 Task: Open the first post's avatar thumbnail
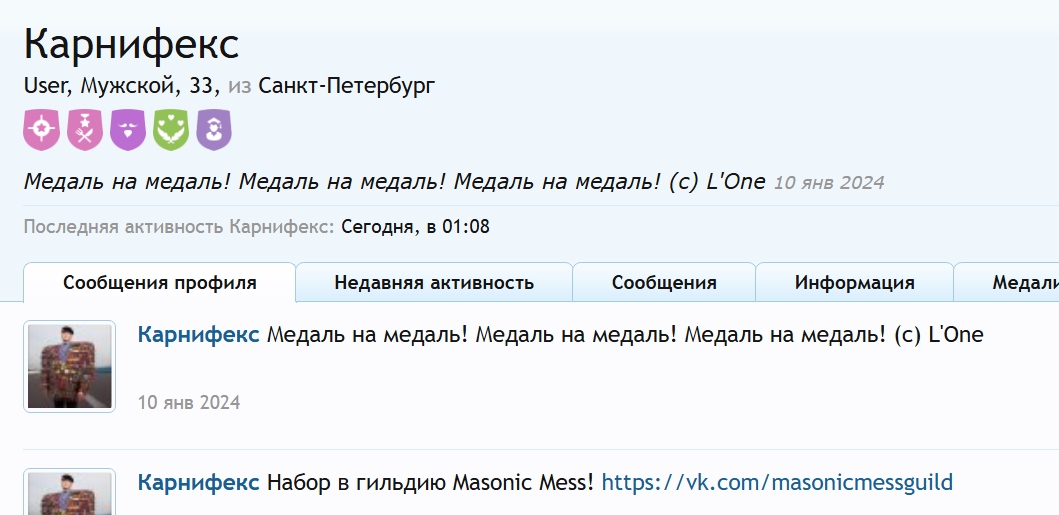(x=70, y=366)
